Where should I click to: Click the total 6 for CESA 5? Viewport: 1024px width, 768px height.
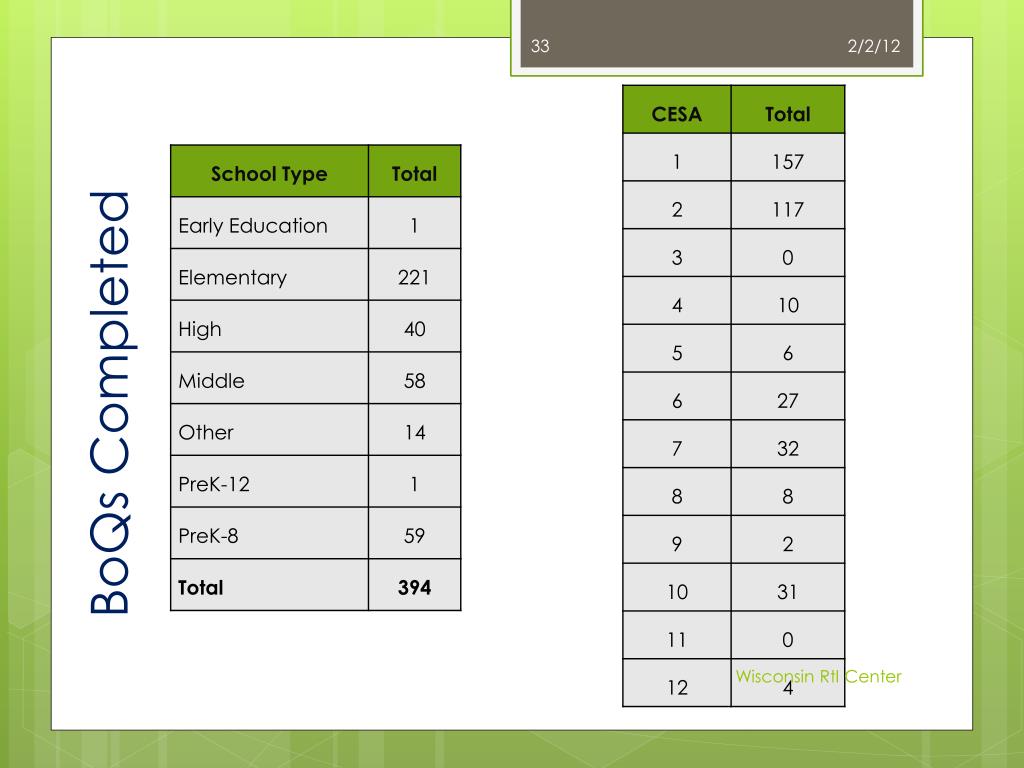coord(788,353)
